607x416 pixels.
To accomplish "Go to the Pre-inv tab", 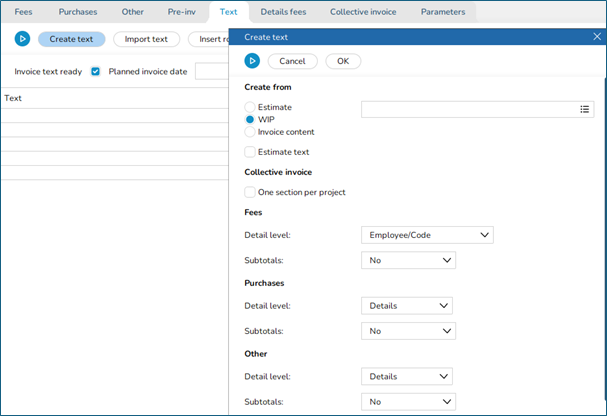I will pyautogui.click(x=183, y=11).
